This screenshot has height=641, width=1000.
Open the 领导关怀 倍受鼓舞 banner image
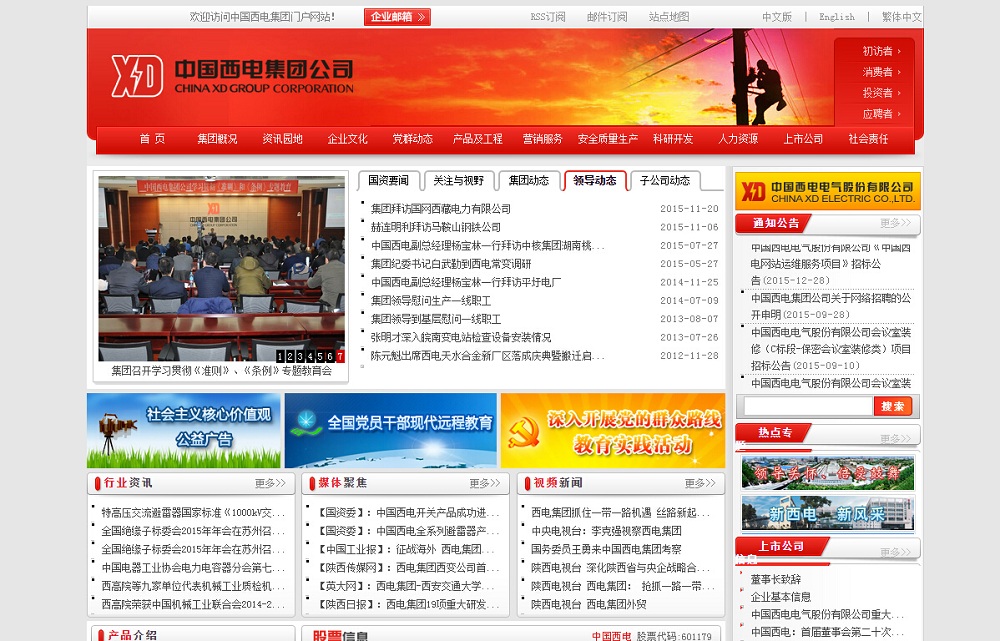[x=828, y=473]
